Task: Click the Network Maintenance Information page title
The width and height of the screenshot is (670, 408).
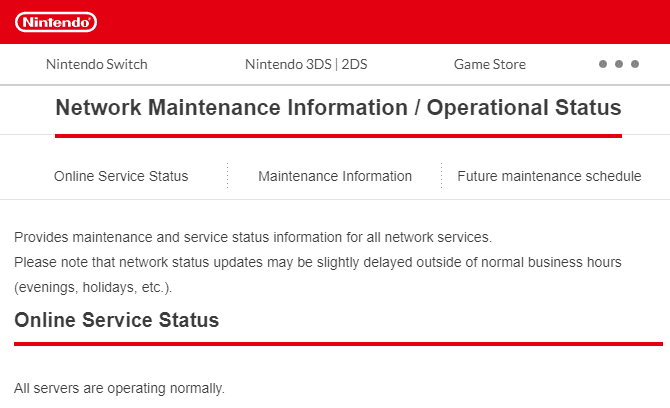Action: pyautogui.click(x=338, y=107)
